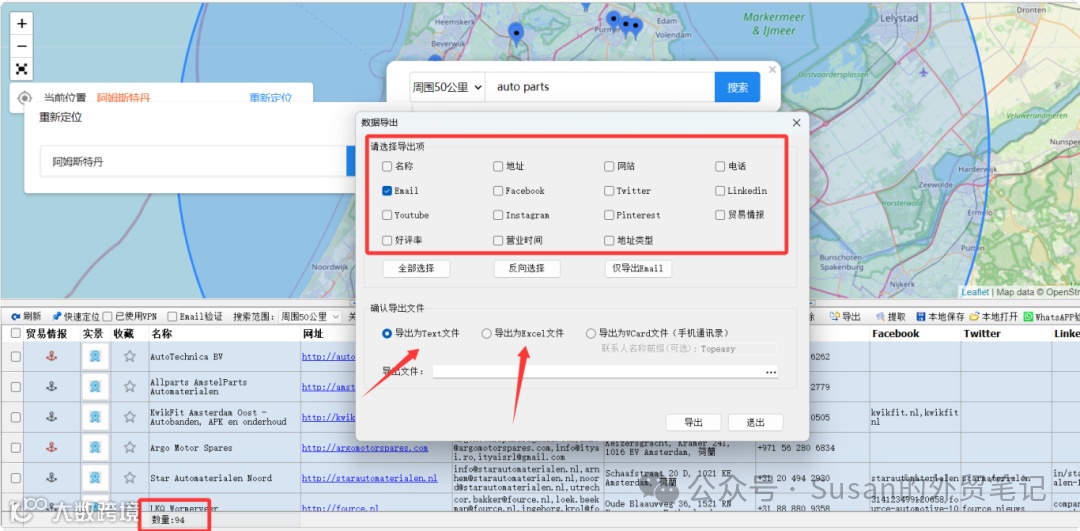This screenshot has height=531, width=1080.
Task: Favorite KwikFit Amsterdam Oost with star icon
Action: tap(129, 417)
